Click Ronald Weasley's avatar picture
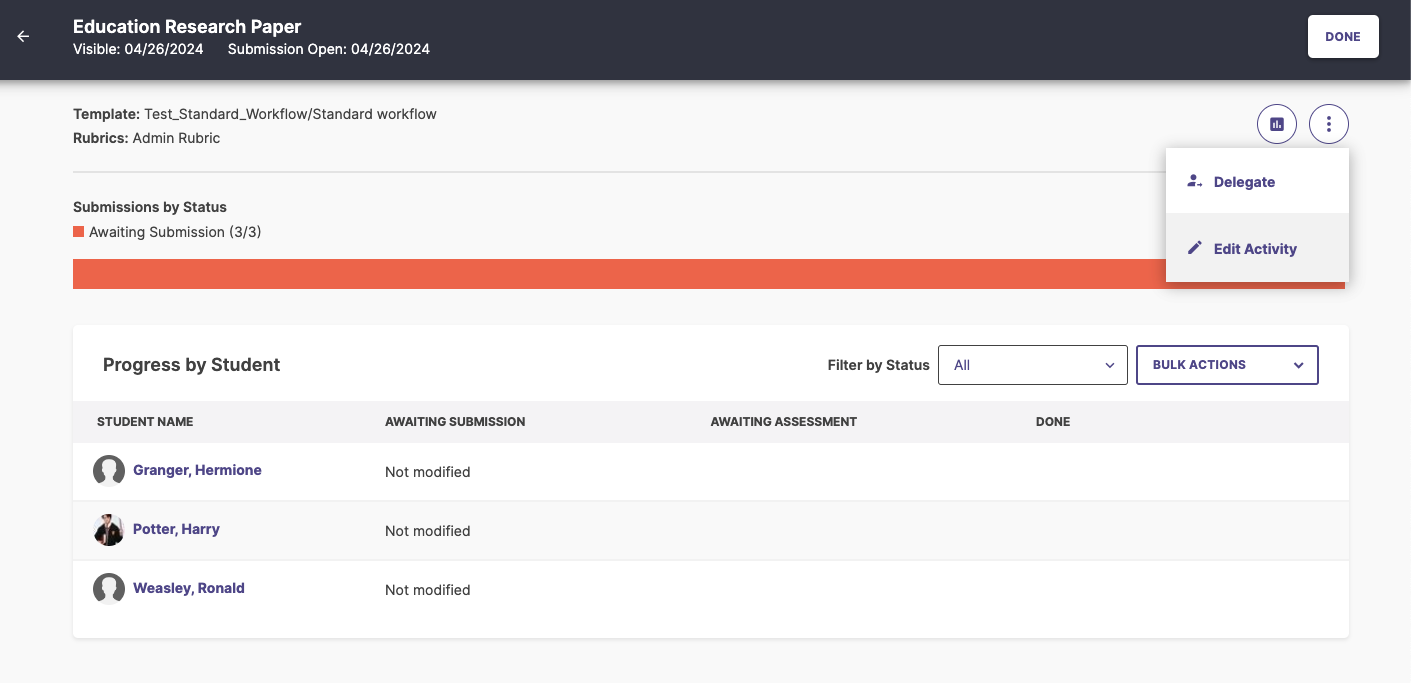The width and height of the screenshot is (1411, 683). click(x=109, y=588)
